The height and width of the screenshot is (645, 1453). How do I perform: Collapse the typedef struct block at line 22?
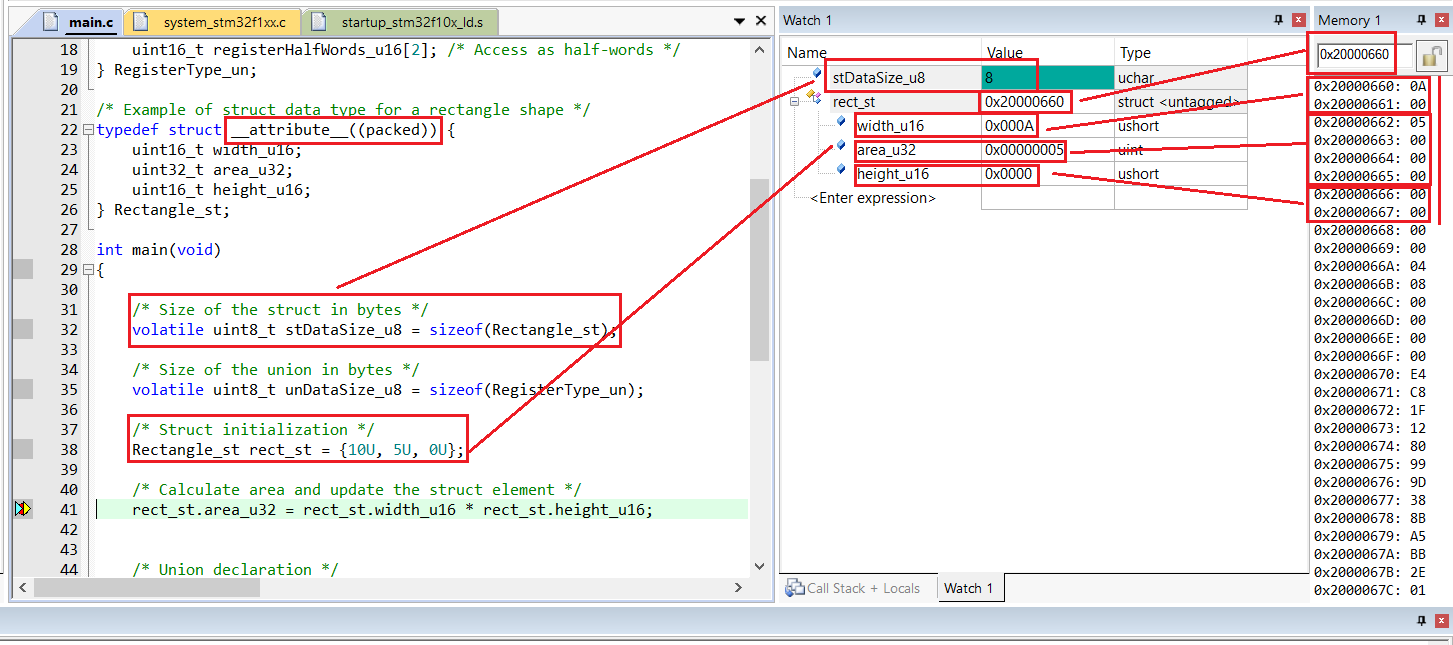click(88, 130)
